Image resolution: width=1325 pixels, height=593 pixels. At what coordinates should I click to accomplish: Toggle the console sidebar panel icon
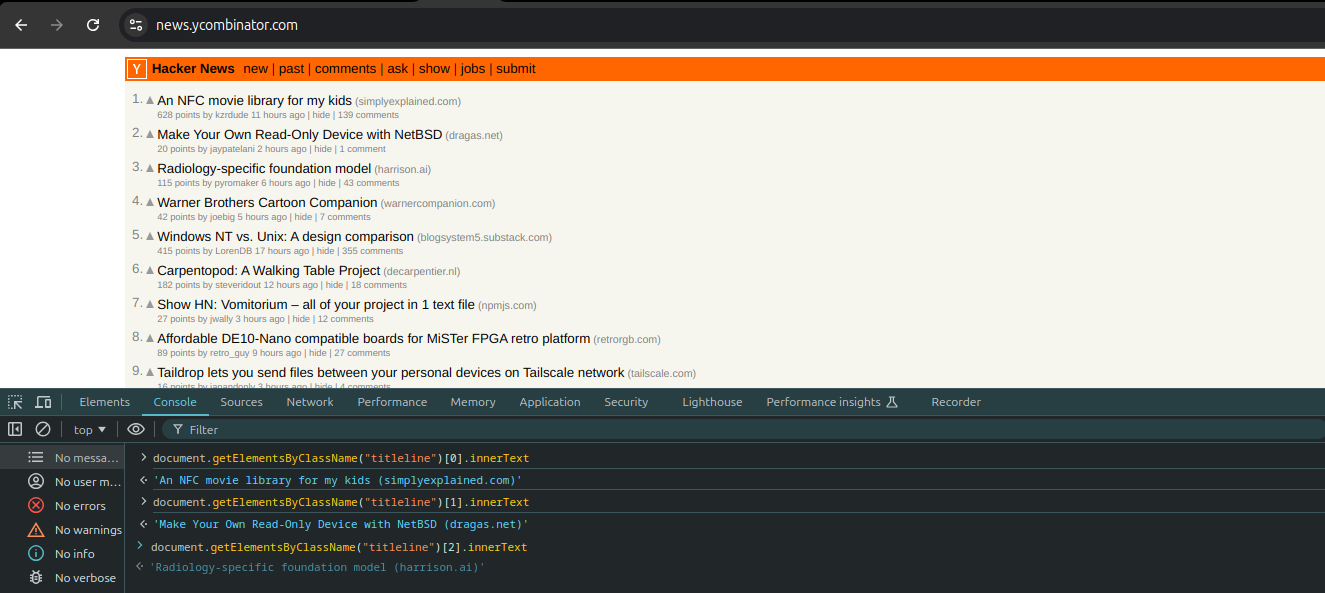(15, 429)
